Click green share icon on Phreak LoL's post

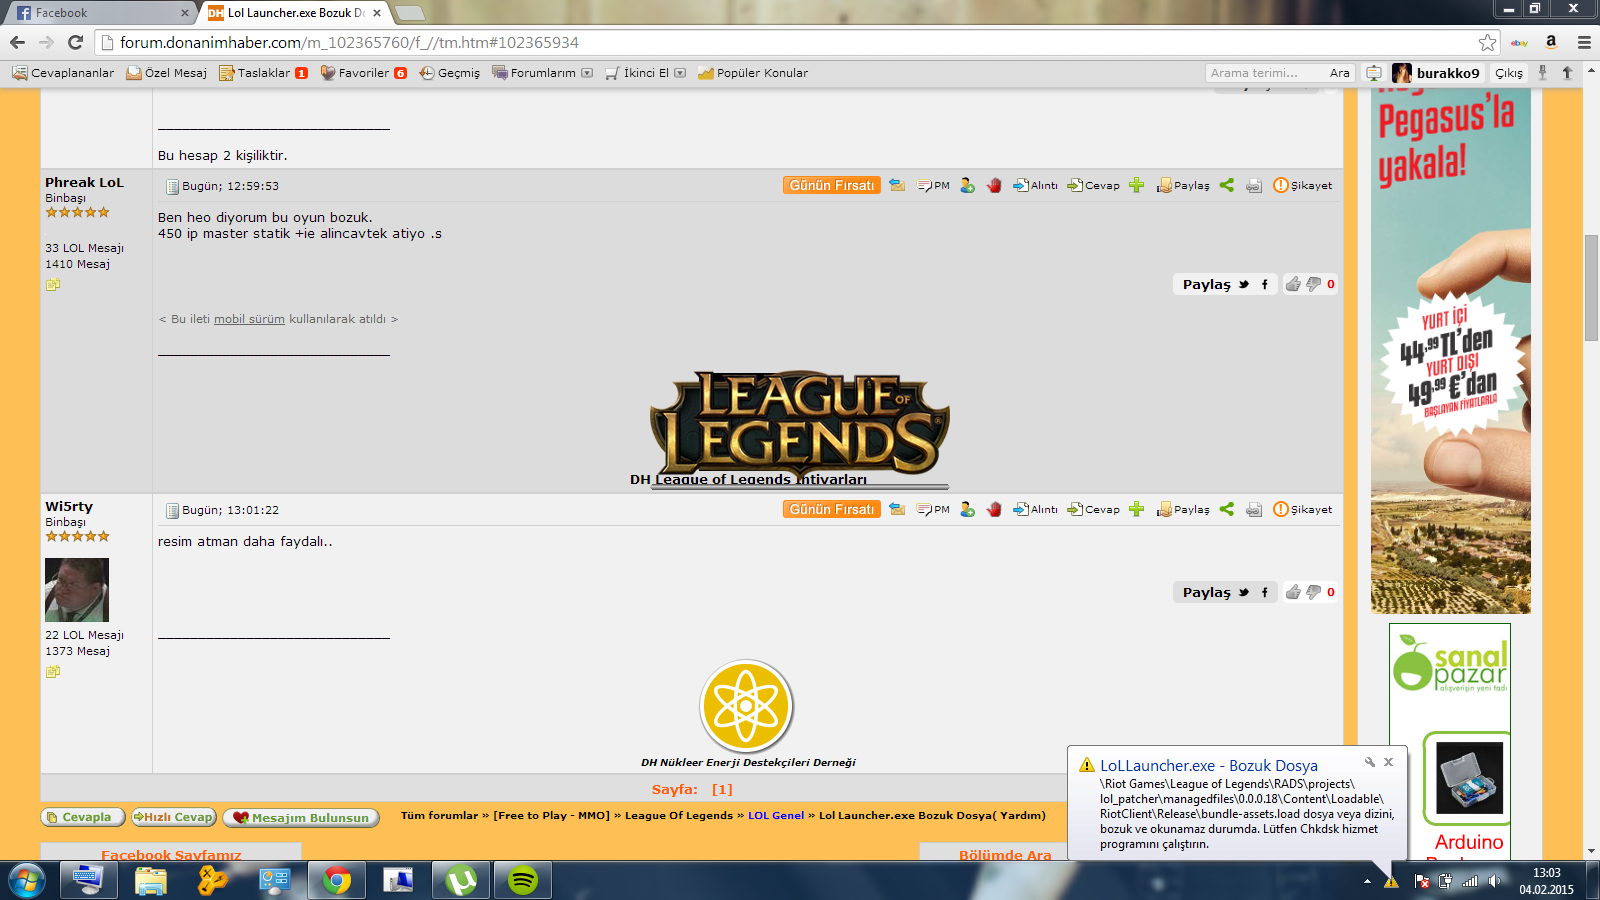click(1227, 186)
